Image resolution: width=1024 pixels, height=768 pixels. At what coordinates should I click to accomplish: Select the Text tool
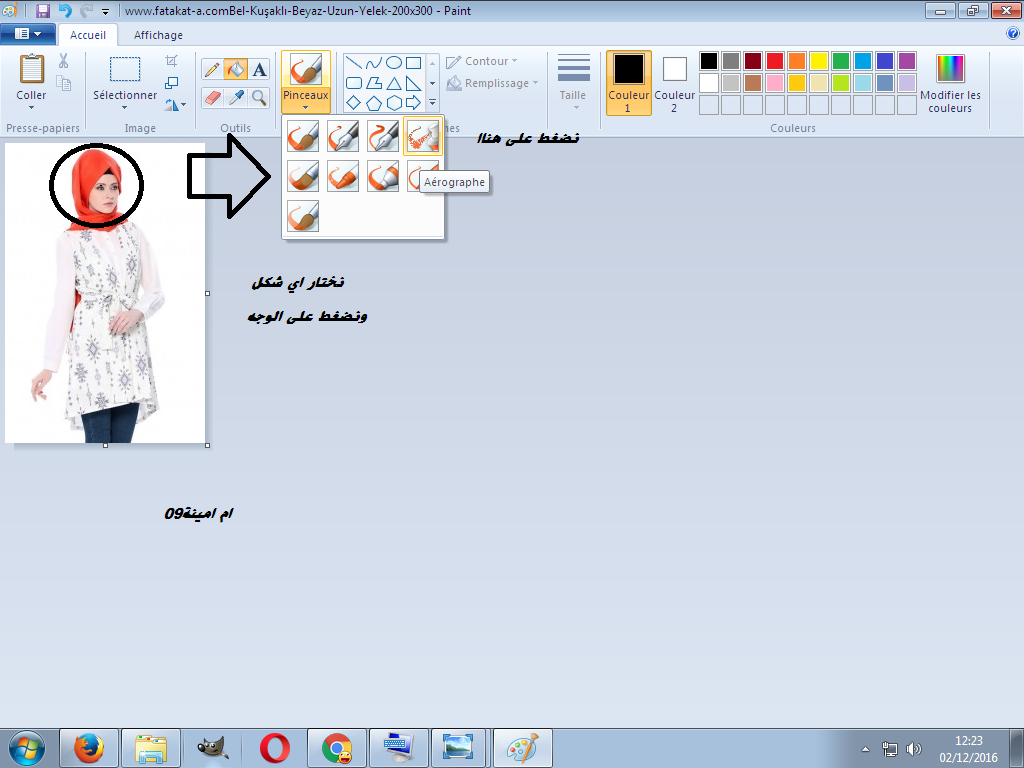tap(259, 69)
